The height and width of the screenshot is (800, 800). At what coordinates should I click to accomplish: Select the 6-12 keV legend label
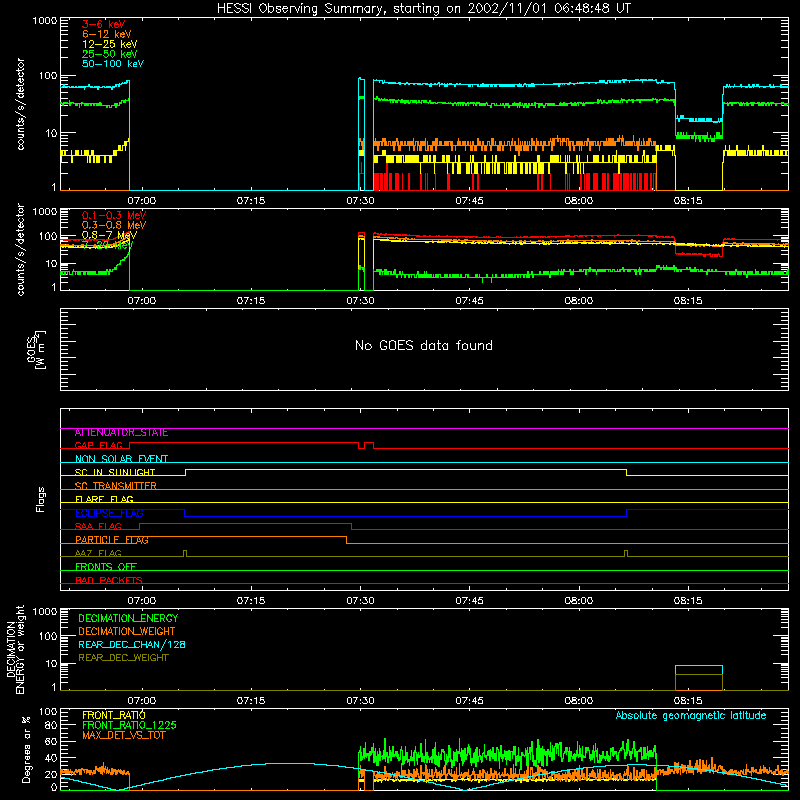pyautogui.click(x=107, y=34)
